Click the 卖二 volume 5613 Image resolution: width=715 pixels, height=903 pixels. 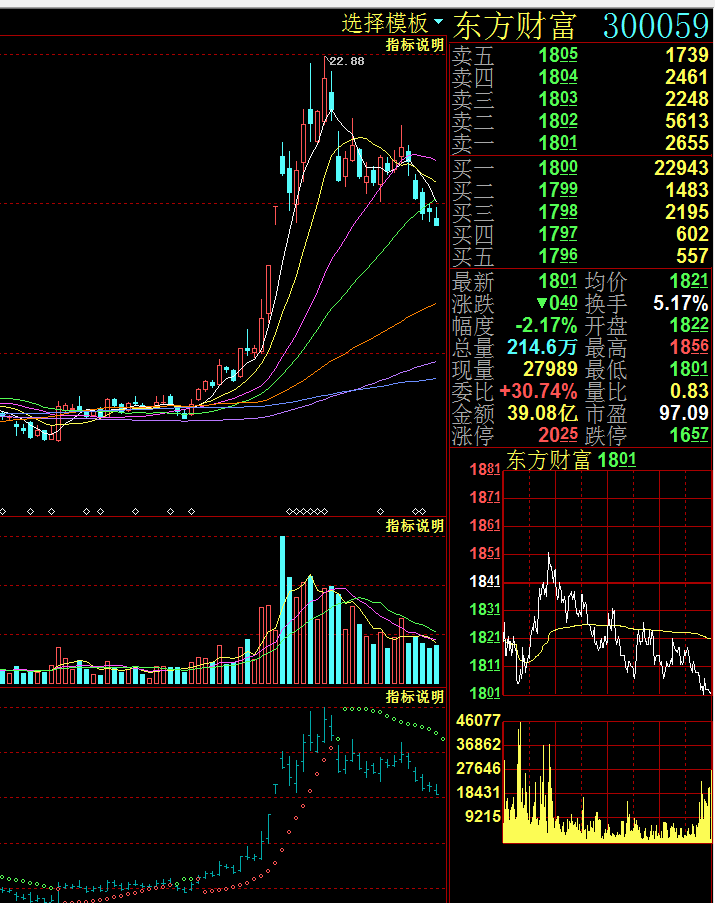687,121
